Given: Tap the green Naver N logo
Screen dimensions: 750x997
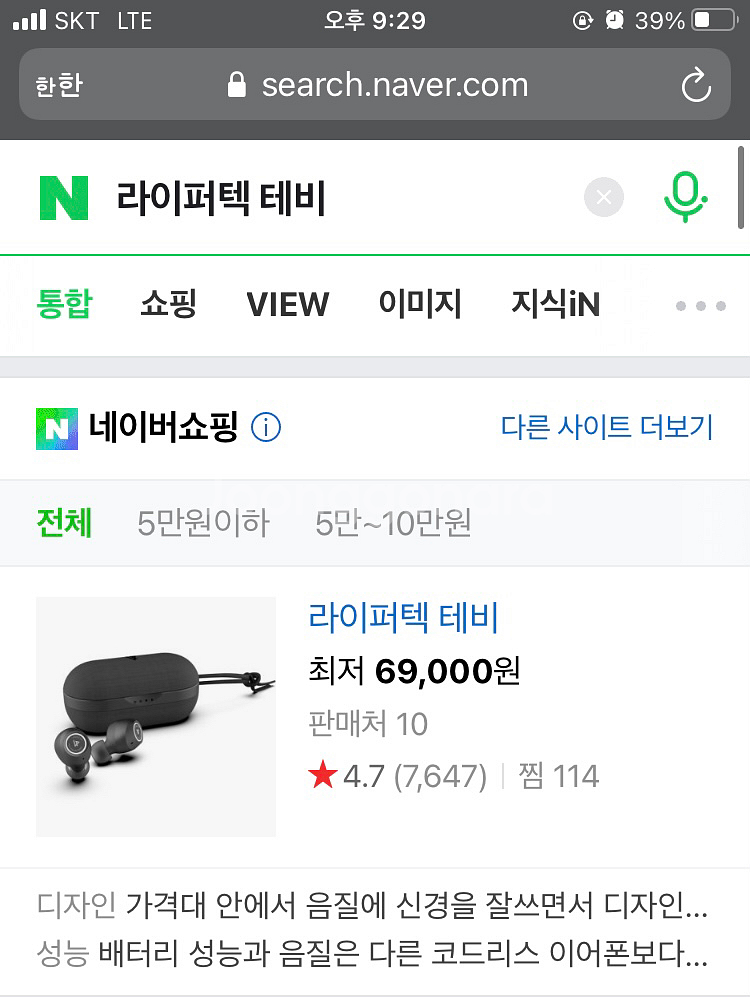Looking at the screenshot, I should [x=64, y=198].
